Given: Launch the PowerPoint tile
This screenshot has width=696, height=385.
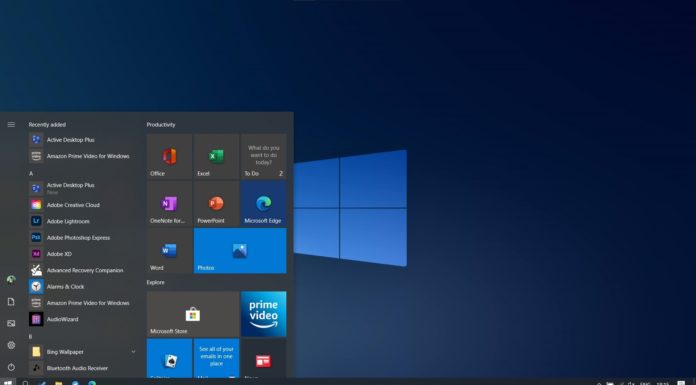Looking at the screenshot, I should (216, 204).
